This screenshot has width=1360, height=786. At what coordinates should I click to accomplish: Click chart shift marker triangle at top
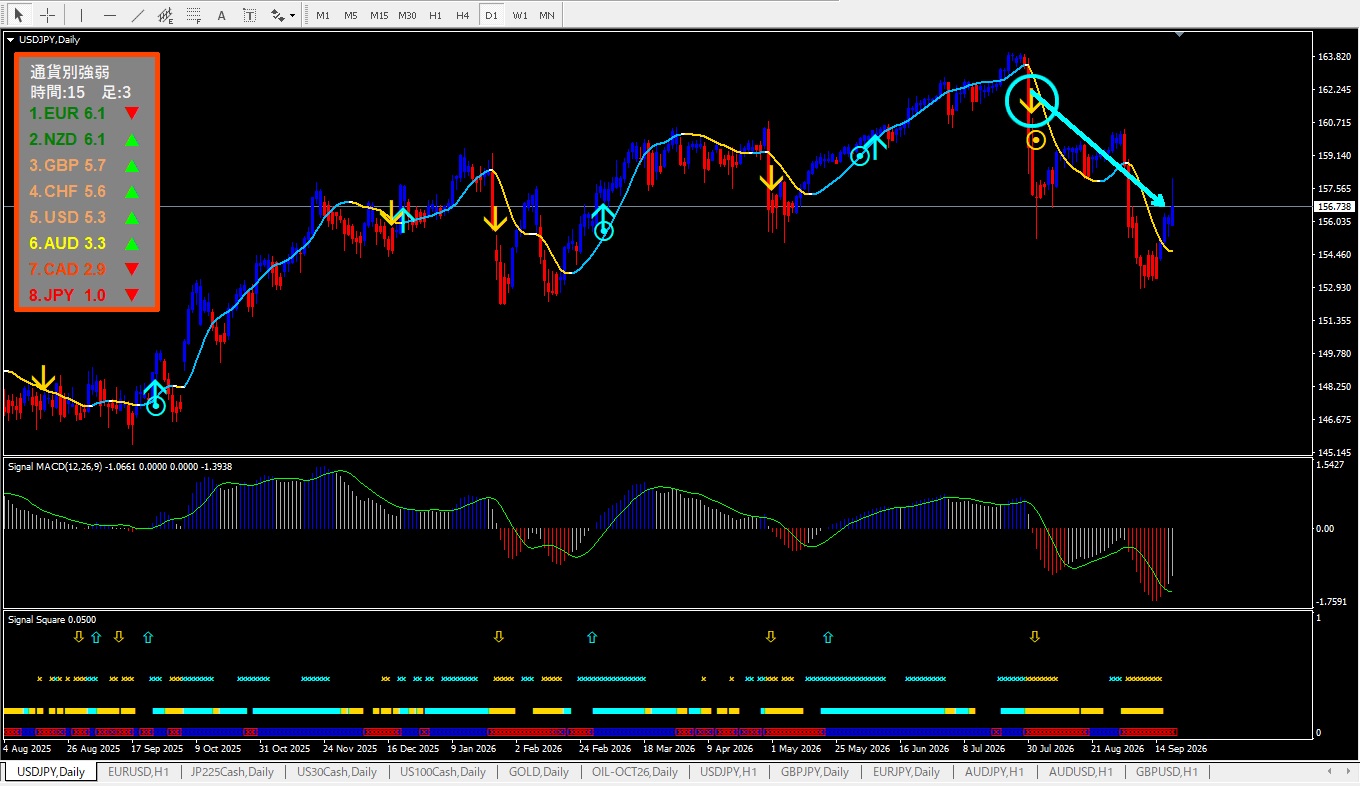(x=1181, y=35)
